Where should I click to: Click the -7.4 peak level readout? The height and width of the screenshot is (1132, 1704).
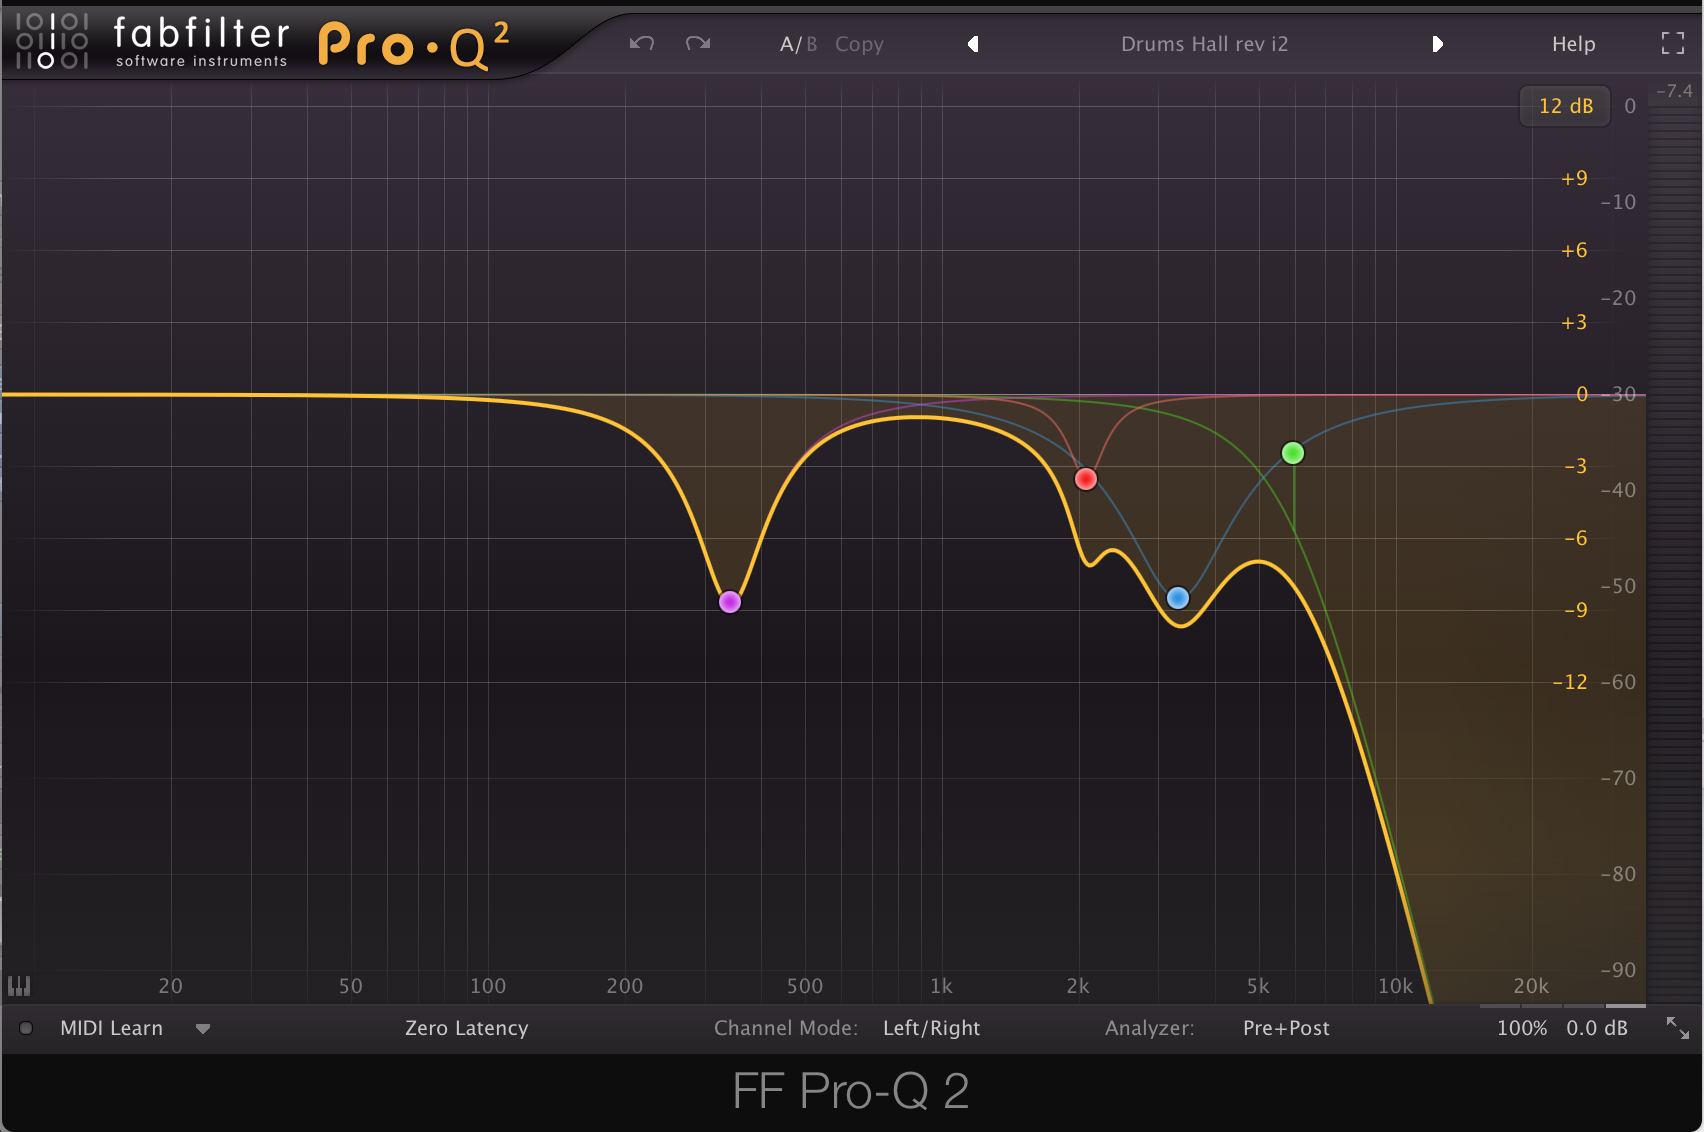pyautogui.click(x=1675, y=91)
